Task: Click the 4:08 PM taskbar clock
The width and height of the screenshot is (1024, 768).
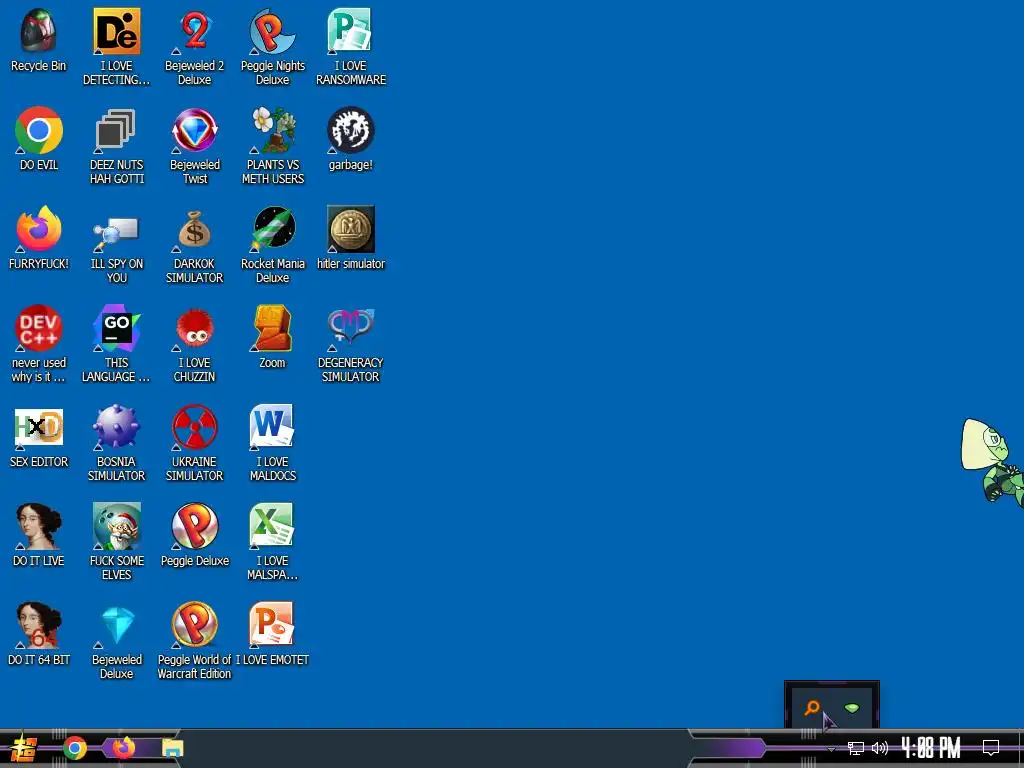Action: (x=931, y=748)
